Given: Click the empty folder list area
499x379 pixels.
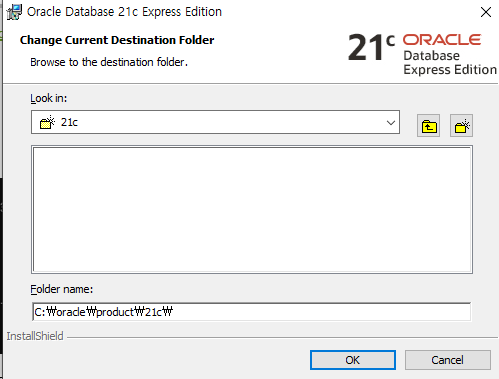Looking at the screenshot, I should [252, 209].
